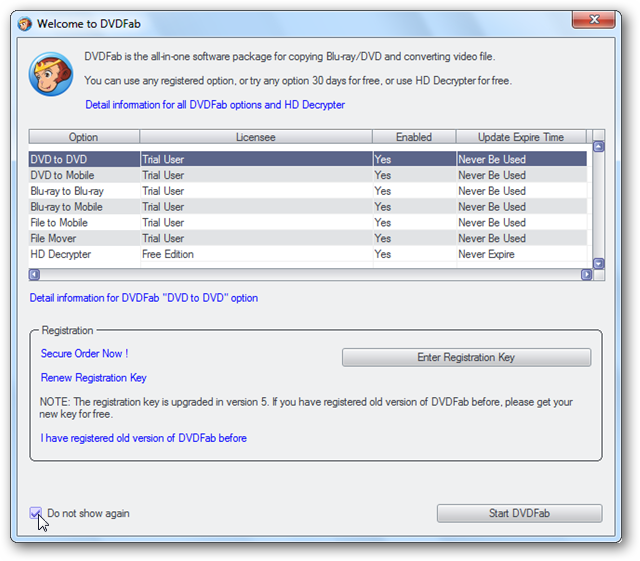640x561 pixels.
Task: Click the Enter Registration Key button
Action: pos(466,357)
